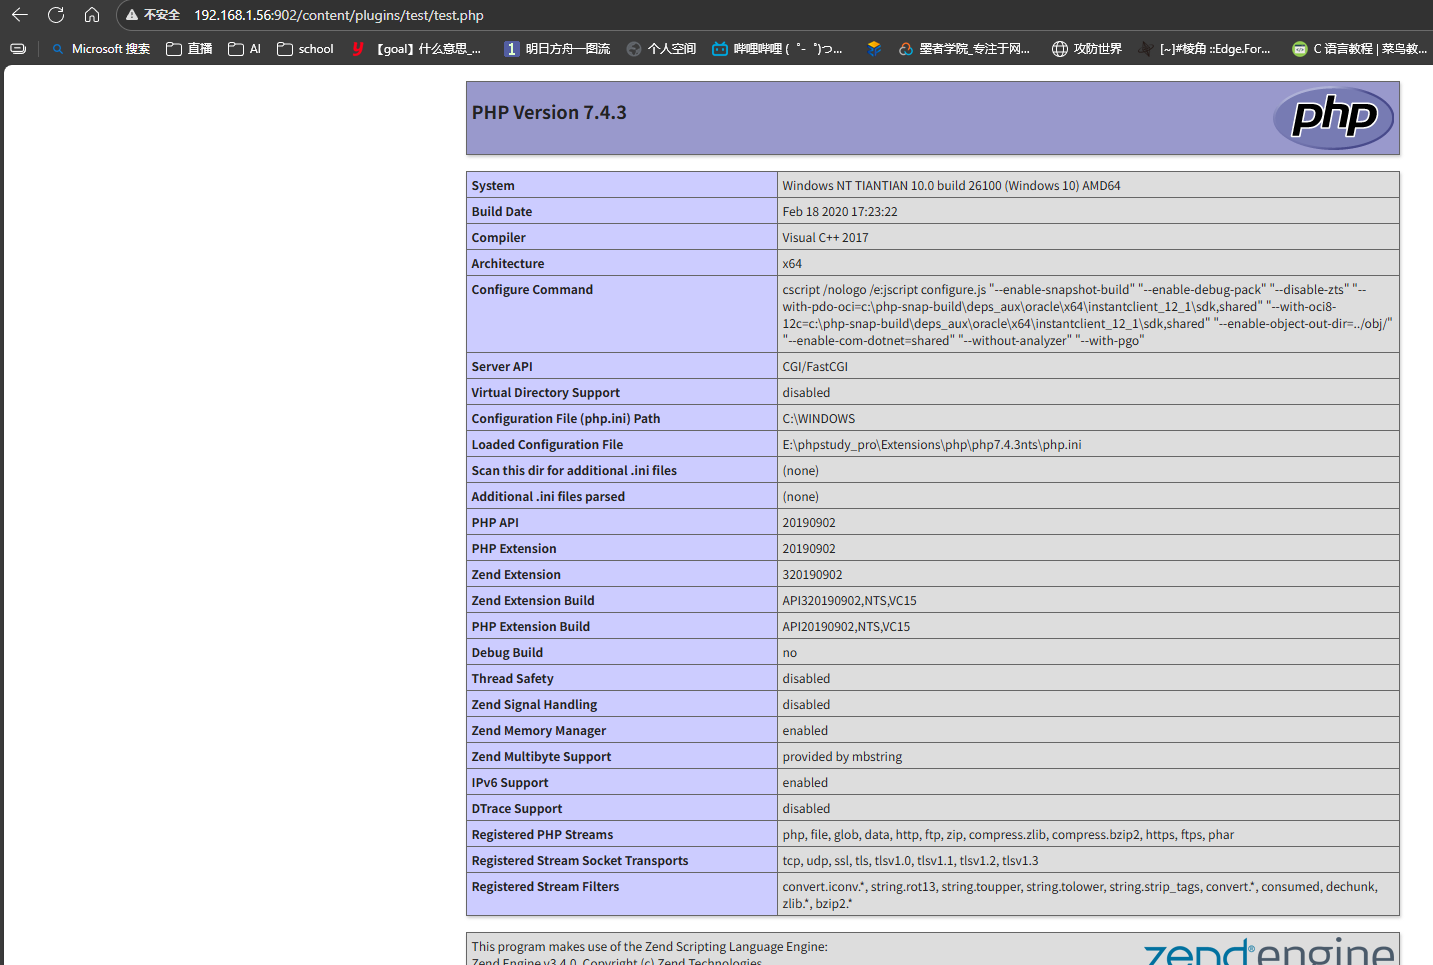
Task: Open the 哔哩哔哩 bookmark
Action: click(777, 48)
